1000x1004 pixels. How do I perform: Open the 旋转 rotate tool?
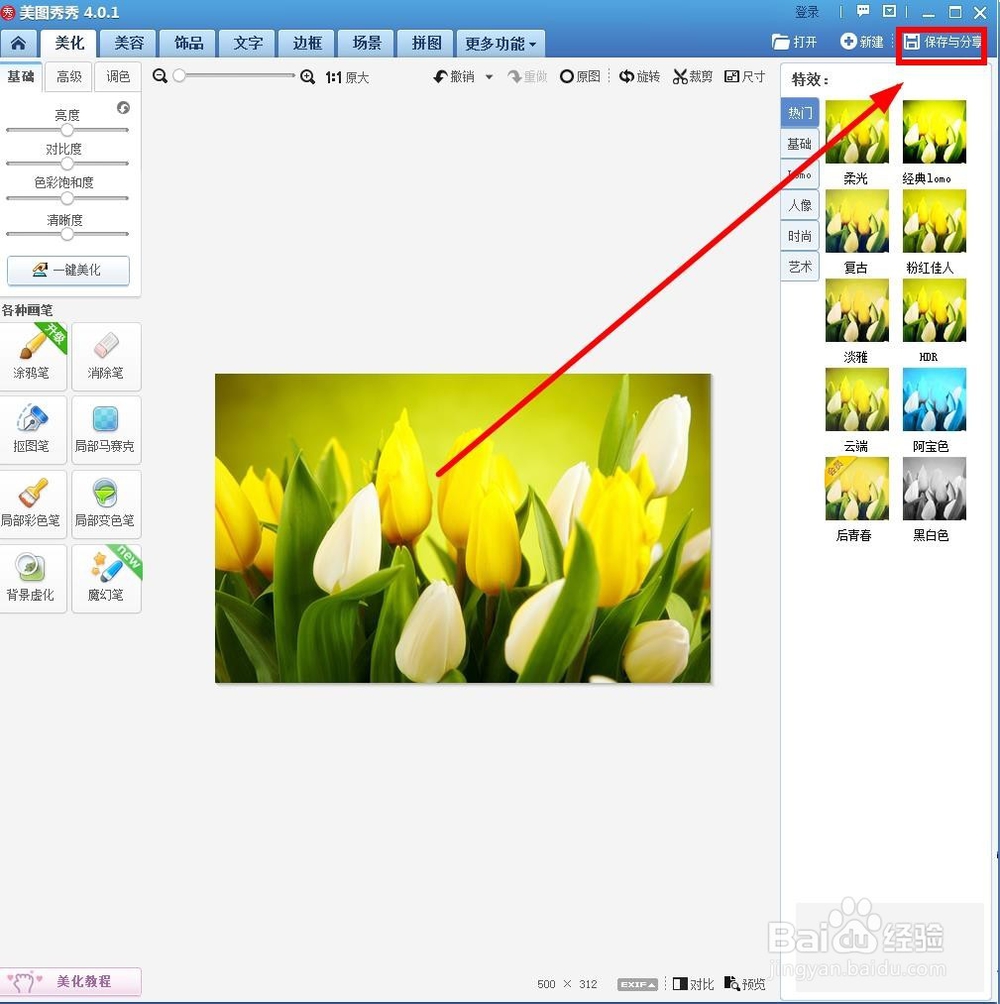[x=639, y=77]
